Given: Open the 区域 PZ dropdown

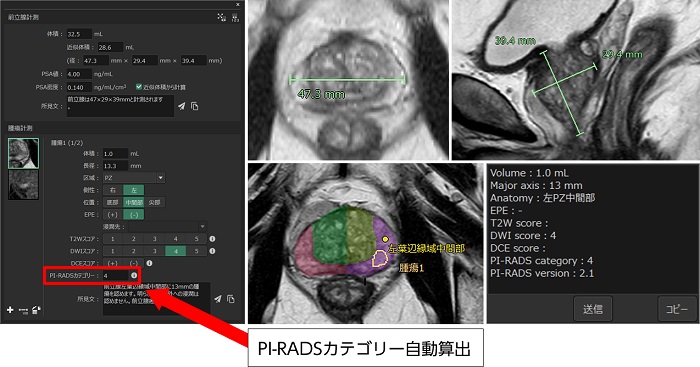Looking at the screenshot, I should (134, 178).
